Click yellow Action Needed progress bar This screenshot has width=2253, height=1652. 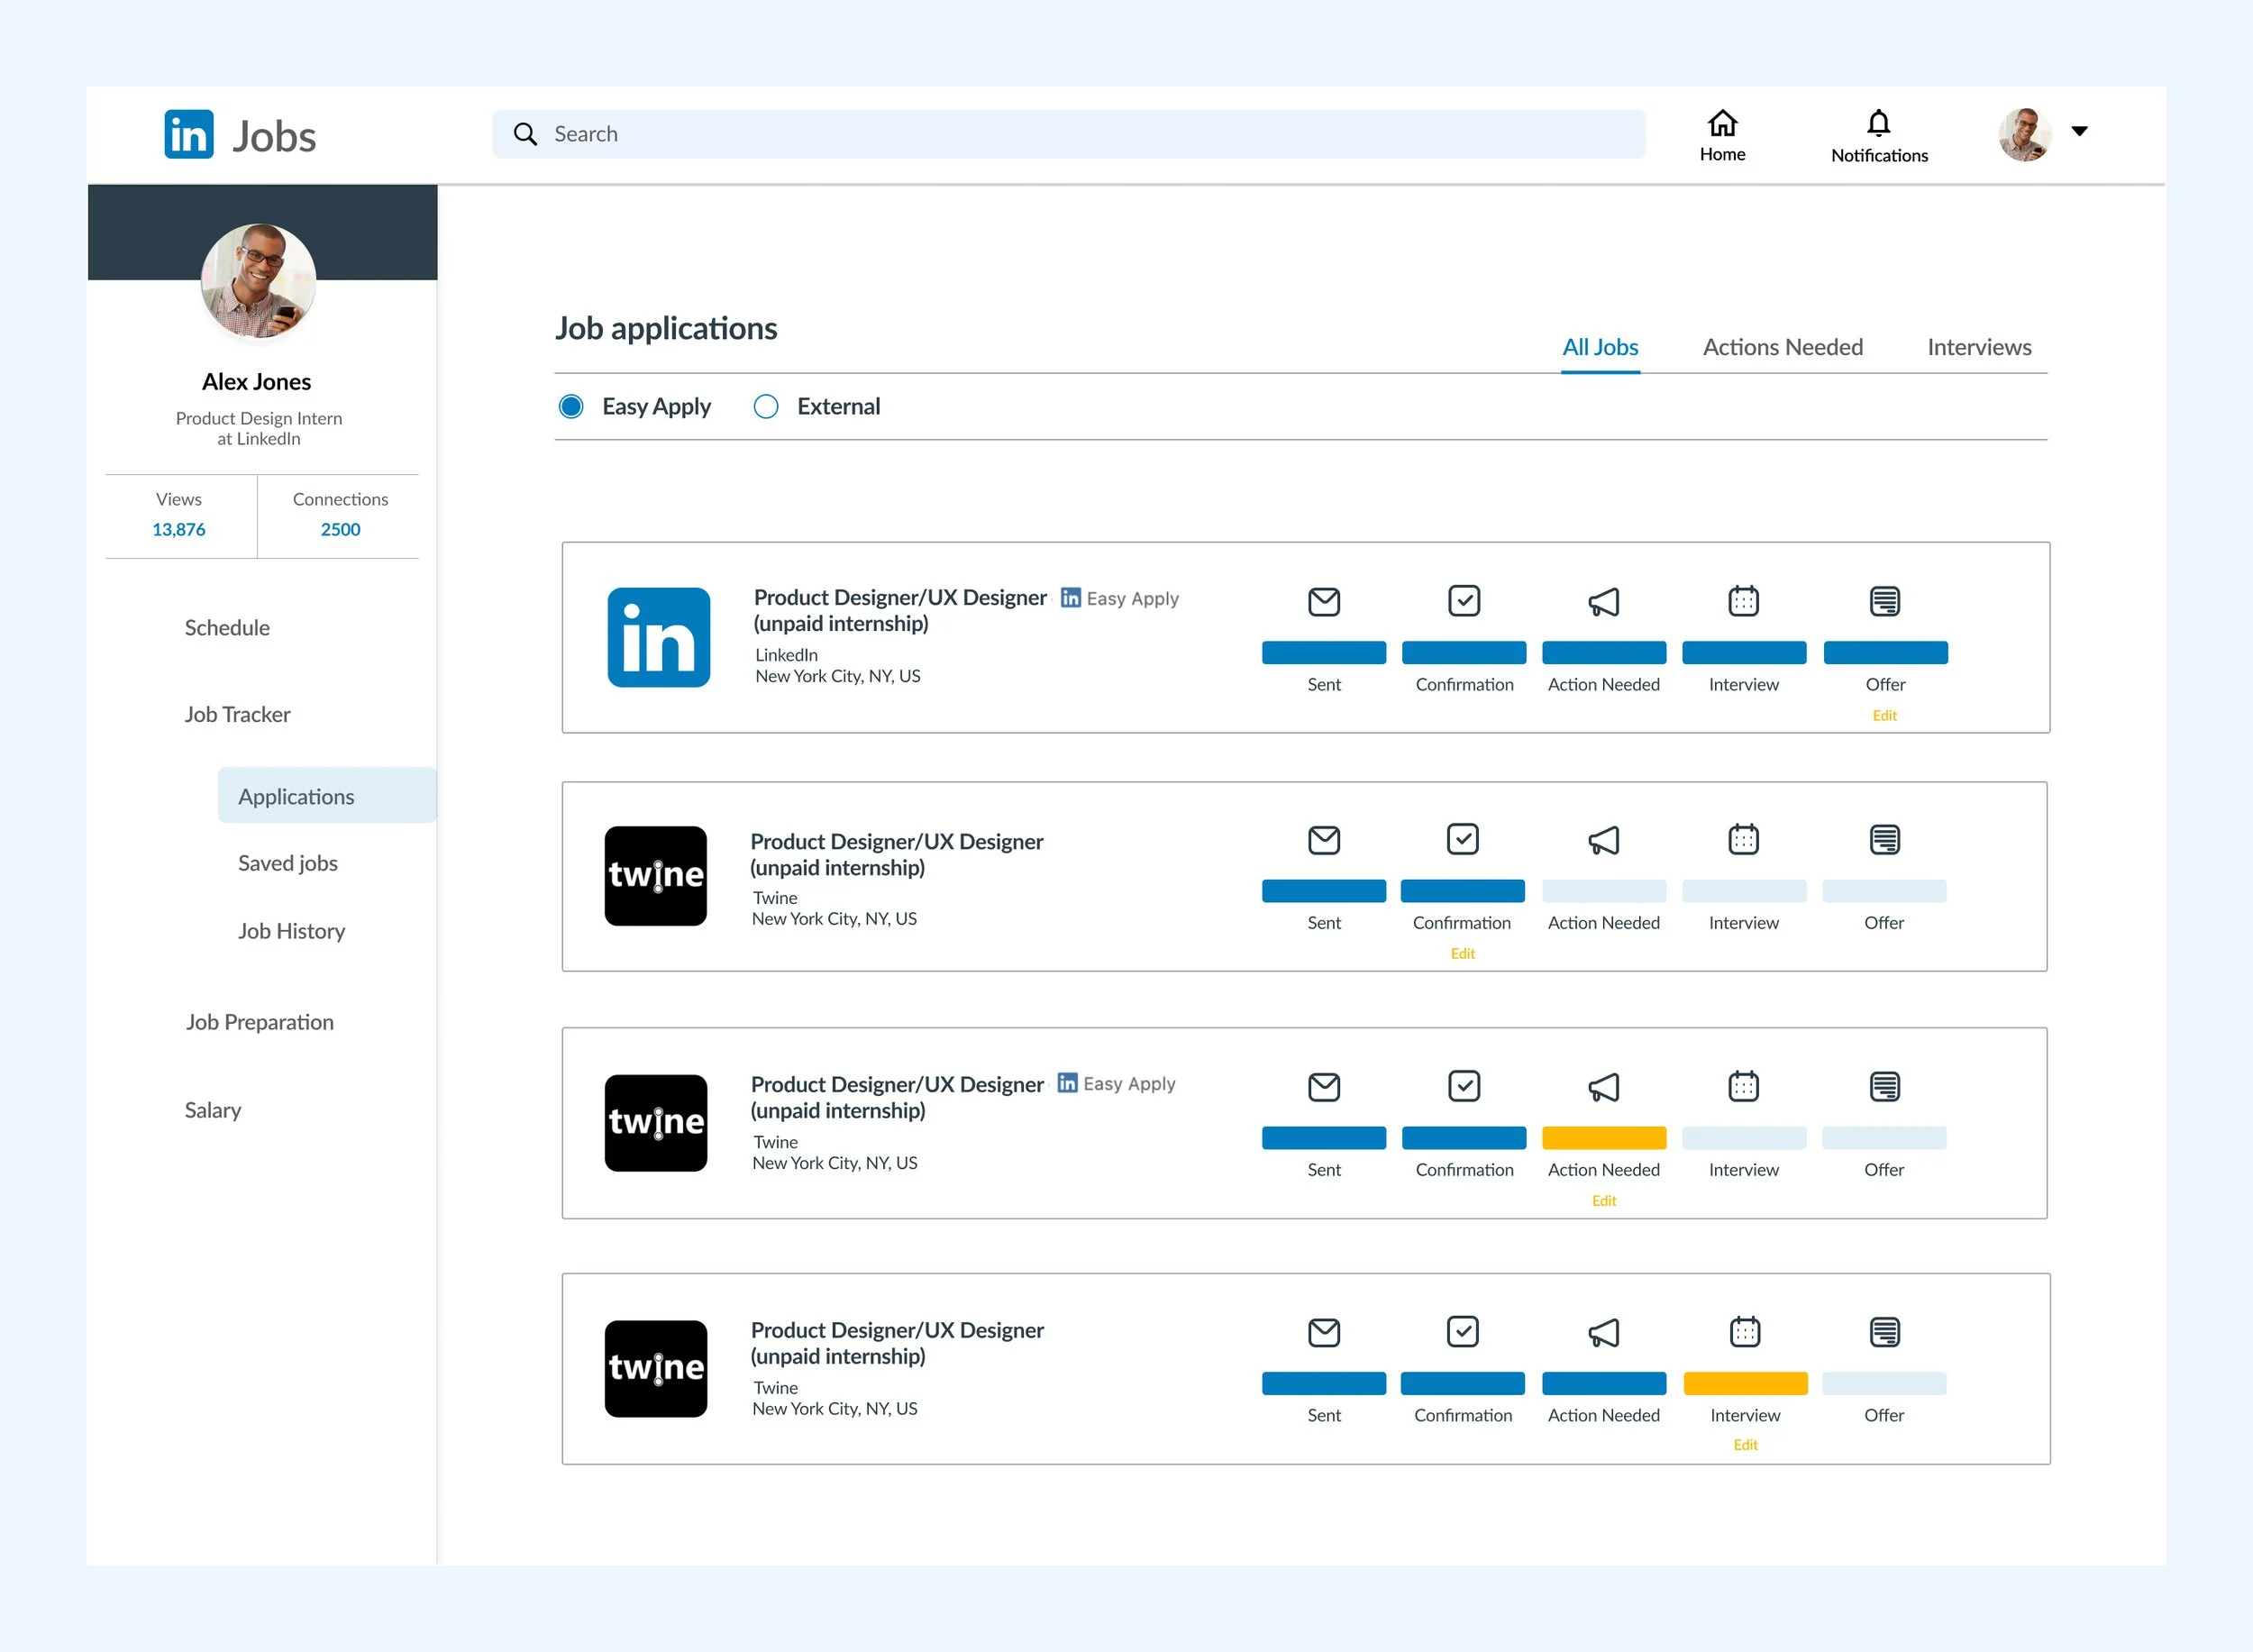click(x=1603, y=1138)
